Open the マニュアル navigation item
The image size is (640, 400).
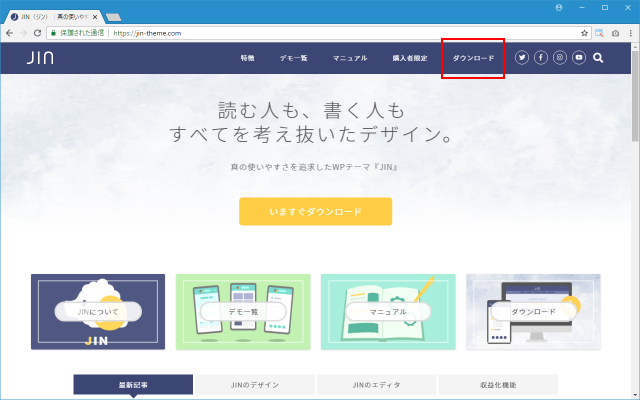[x=350, y=58]
